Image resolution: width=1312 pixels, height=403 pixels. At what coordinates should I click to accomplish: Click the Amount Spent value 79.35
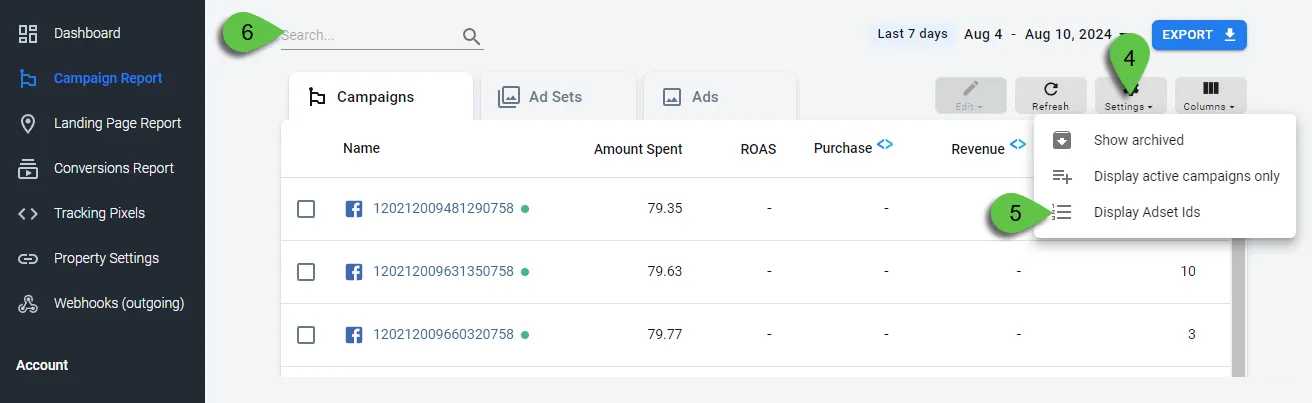664,209
